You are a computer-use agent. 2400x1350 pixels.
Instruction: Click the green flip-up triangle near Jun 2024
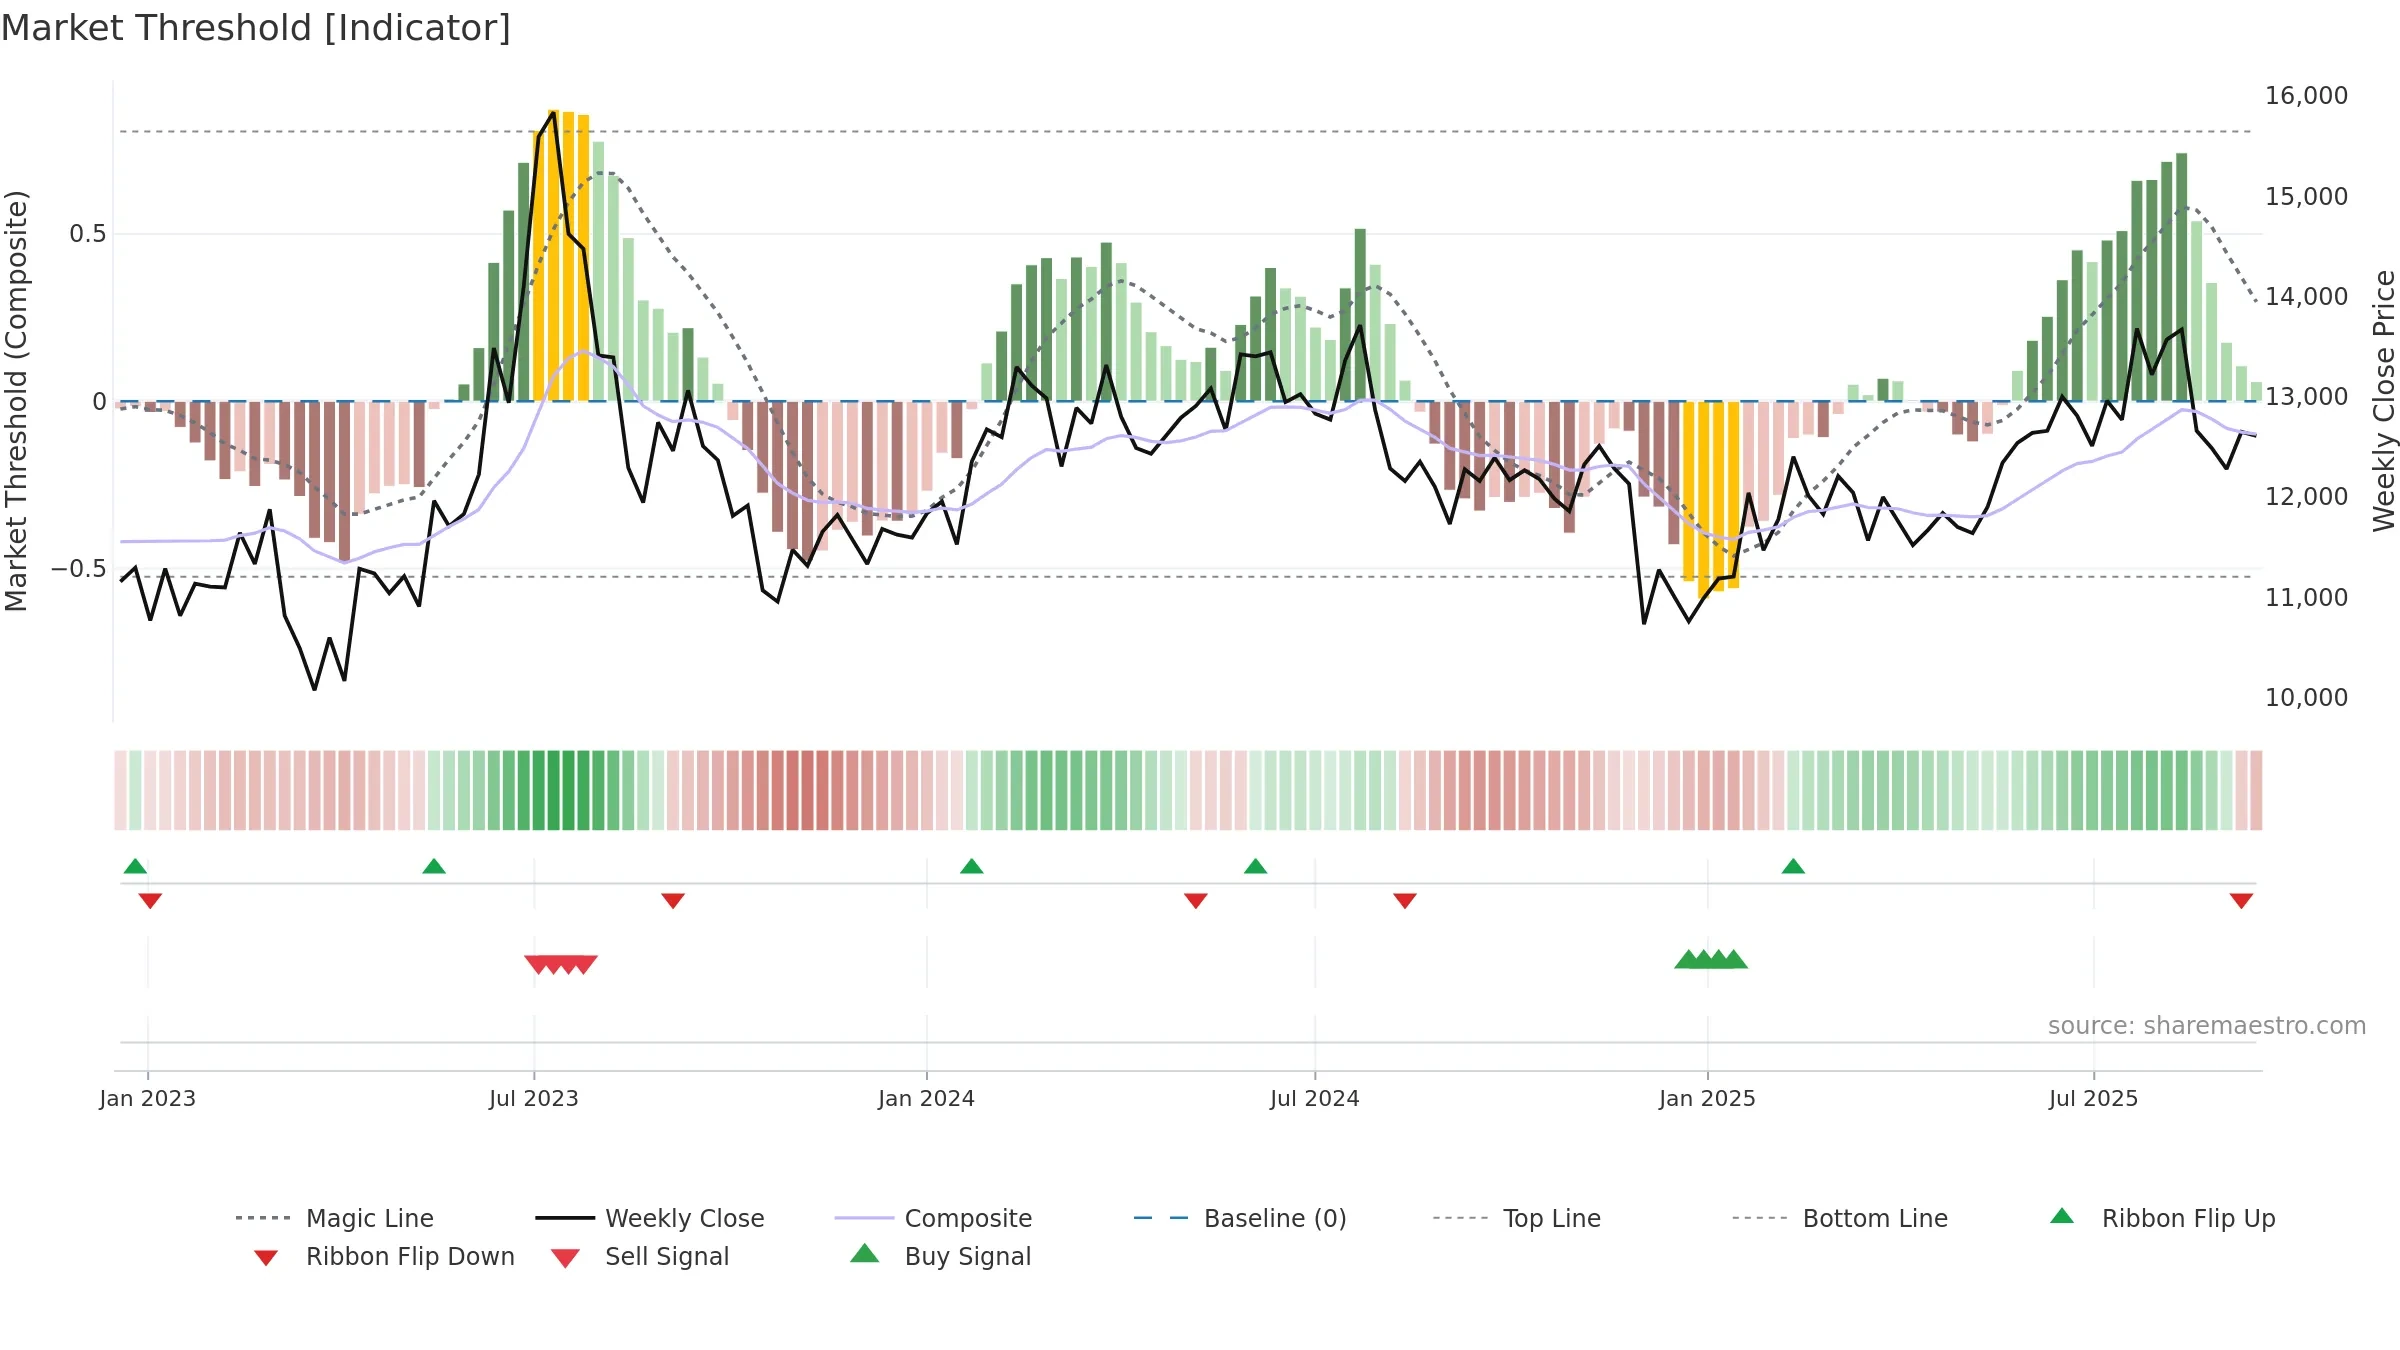tap(1256, 866)
